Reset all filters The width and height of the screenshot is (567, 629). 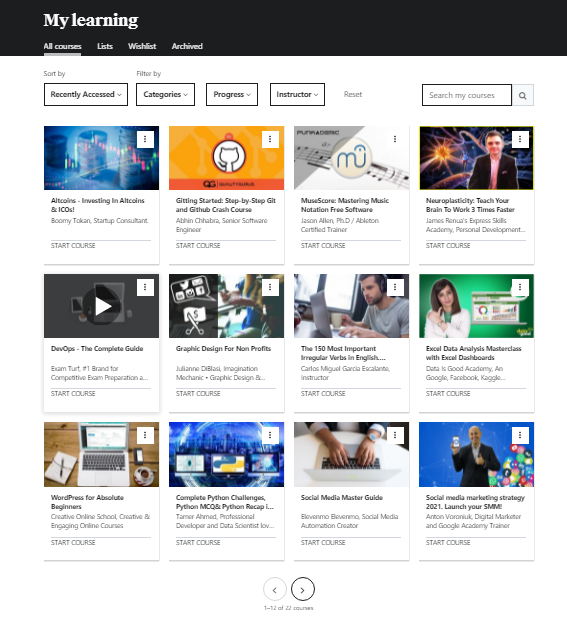tap(353, 95)
